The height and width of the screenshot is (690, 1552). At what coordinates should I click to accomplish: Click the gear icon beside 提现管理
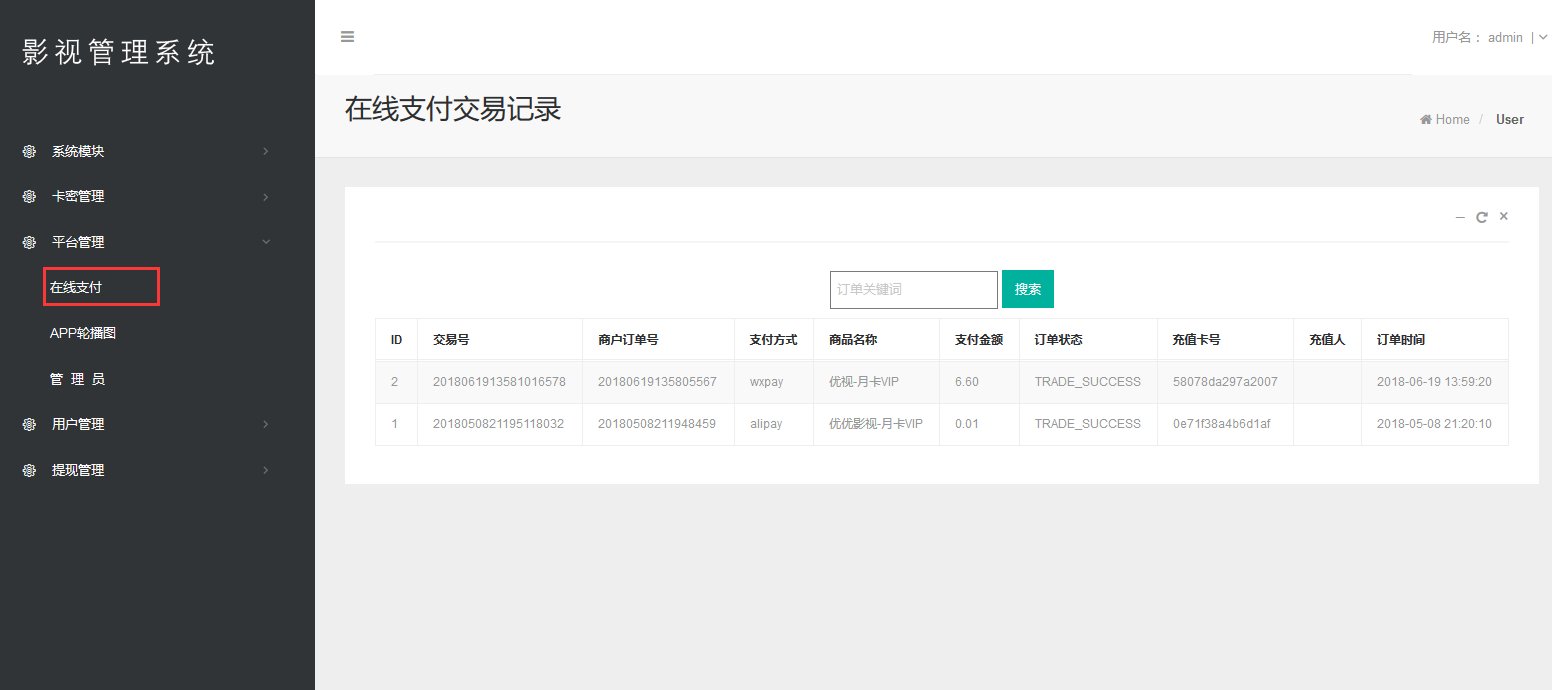(x=29, y=470)
